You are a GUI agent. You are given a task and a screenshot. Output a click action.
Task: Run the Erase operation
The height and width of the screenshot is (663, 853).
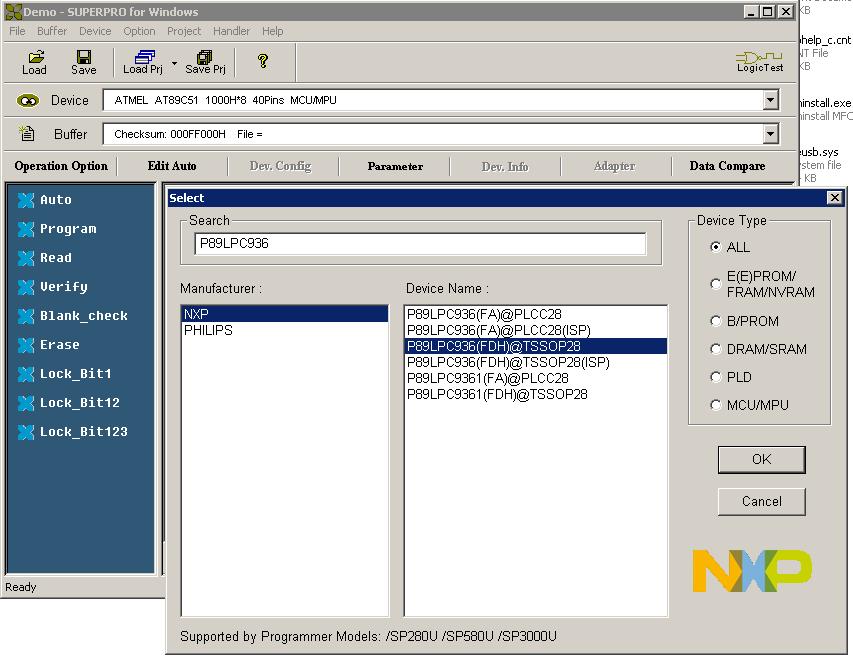pos(48,345)
